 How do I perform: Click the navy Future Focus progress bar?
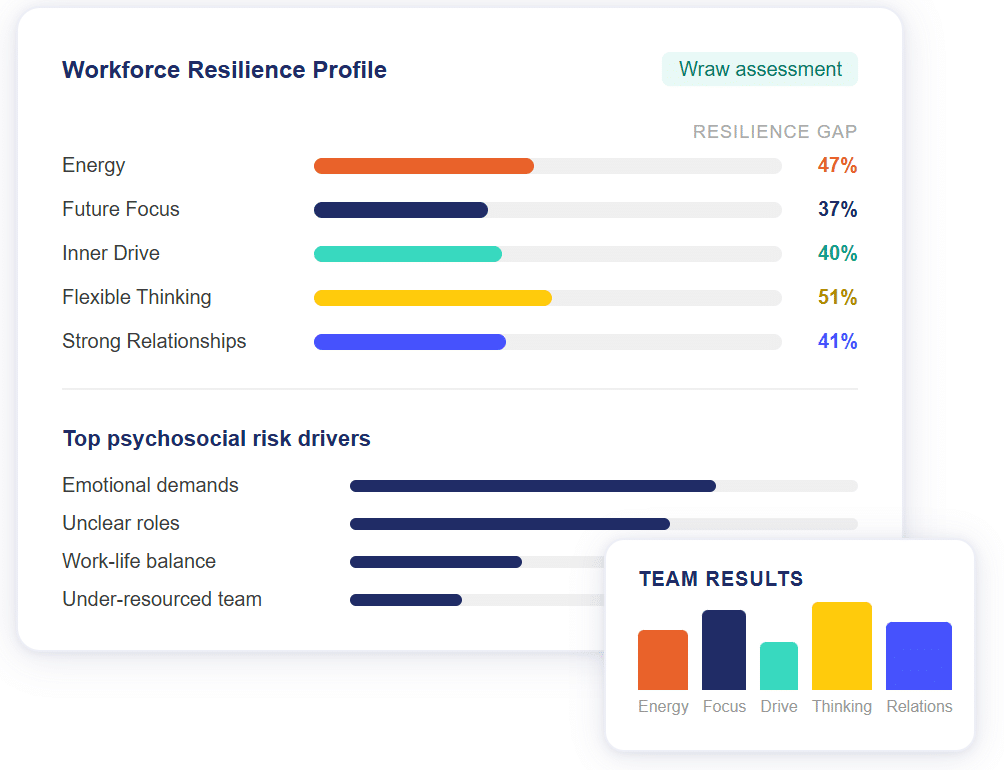tap(401, 210)
